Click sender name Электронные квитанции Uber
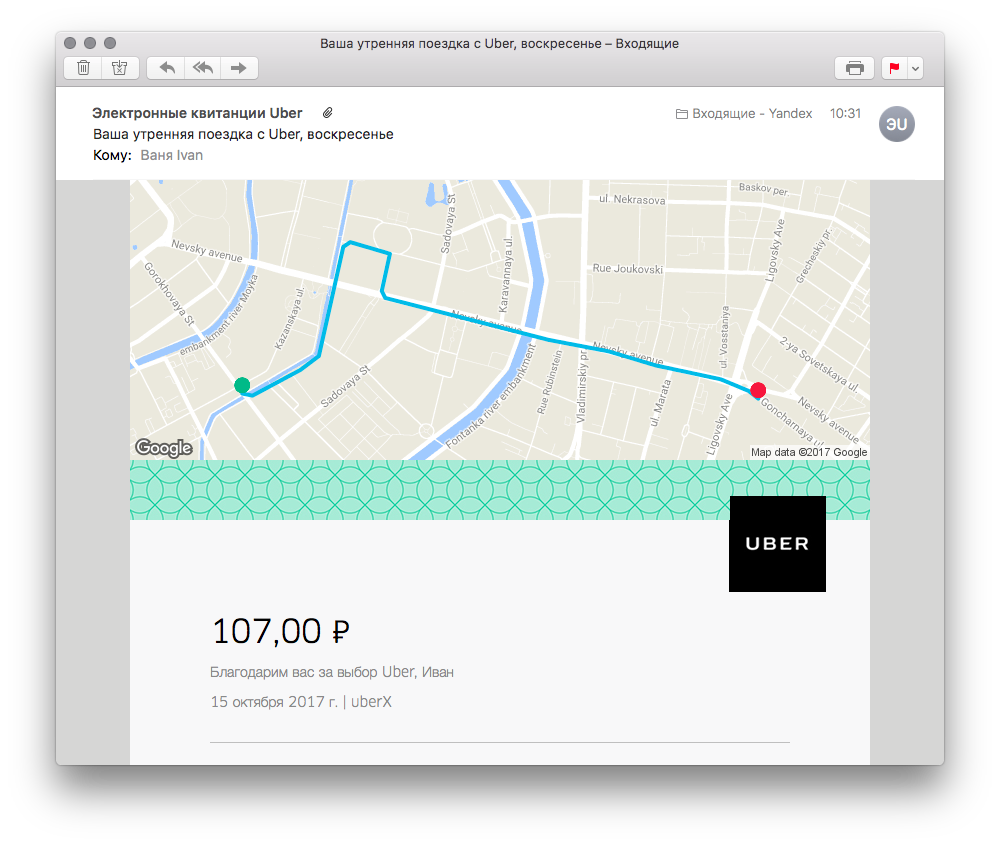1000x845 pixels. 197,113
